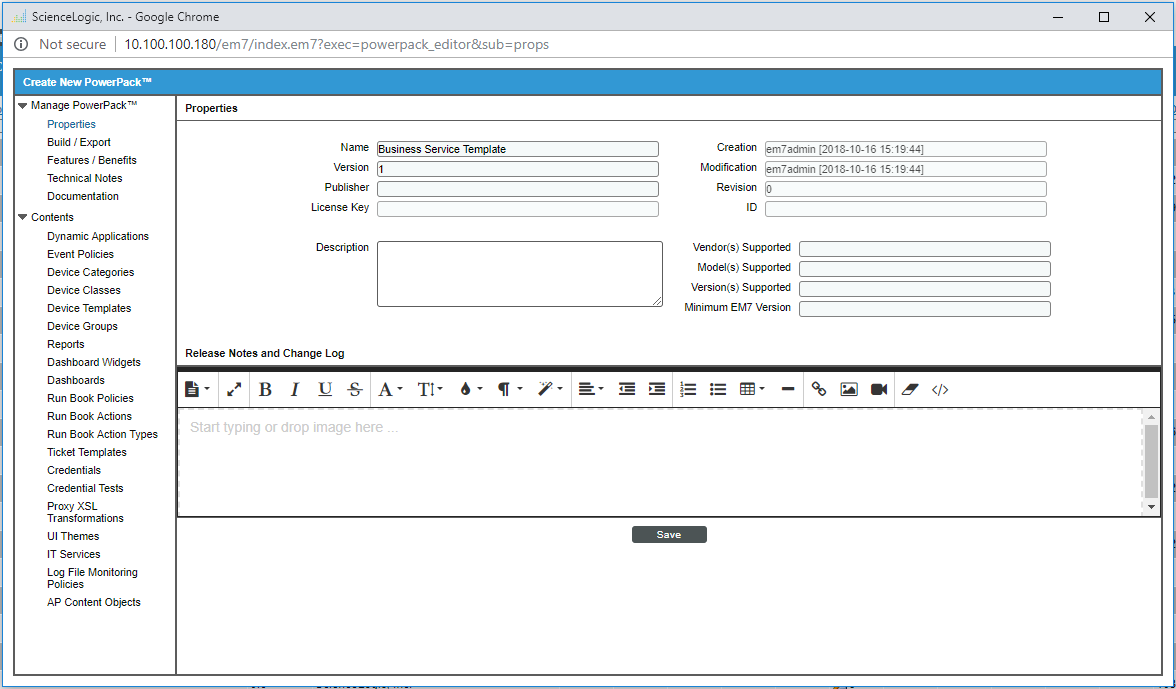This screenshot has width=1176, height=689.
Task: Expand editor to fullscreen
Action: click(234, 390)
